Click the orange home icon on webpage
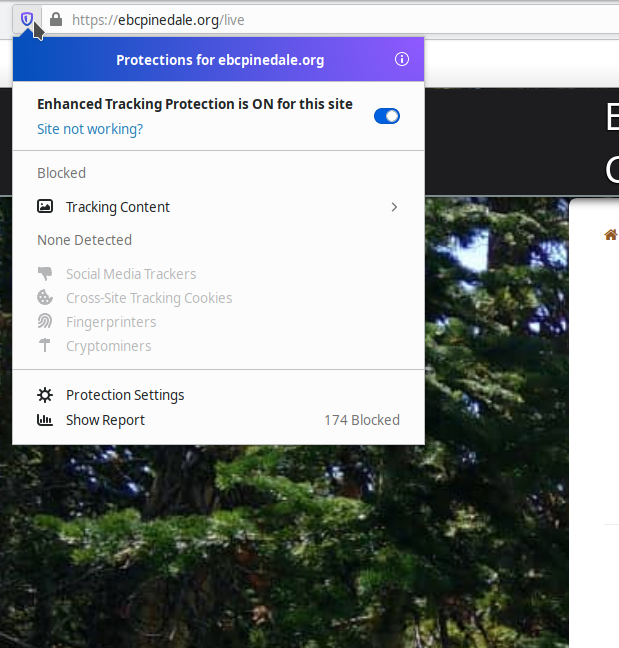The image size is (619, 648). pos(610,235)
